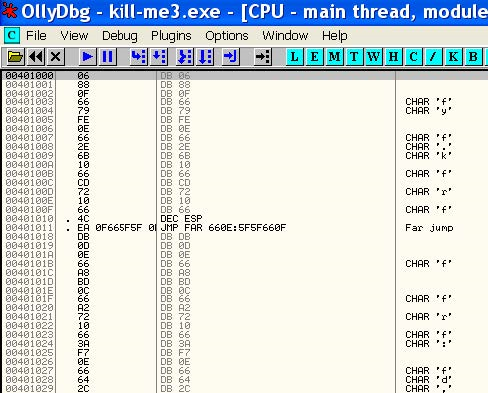Click the CHAR 'y' comment
Viewport: 488px width, 393px height.
(429, 111)
